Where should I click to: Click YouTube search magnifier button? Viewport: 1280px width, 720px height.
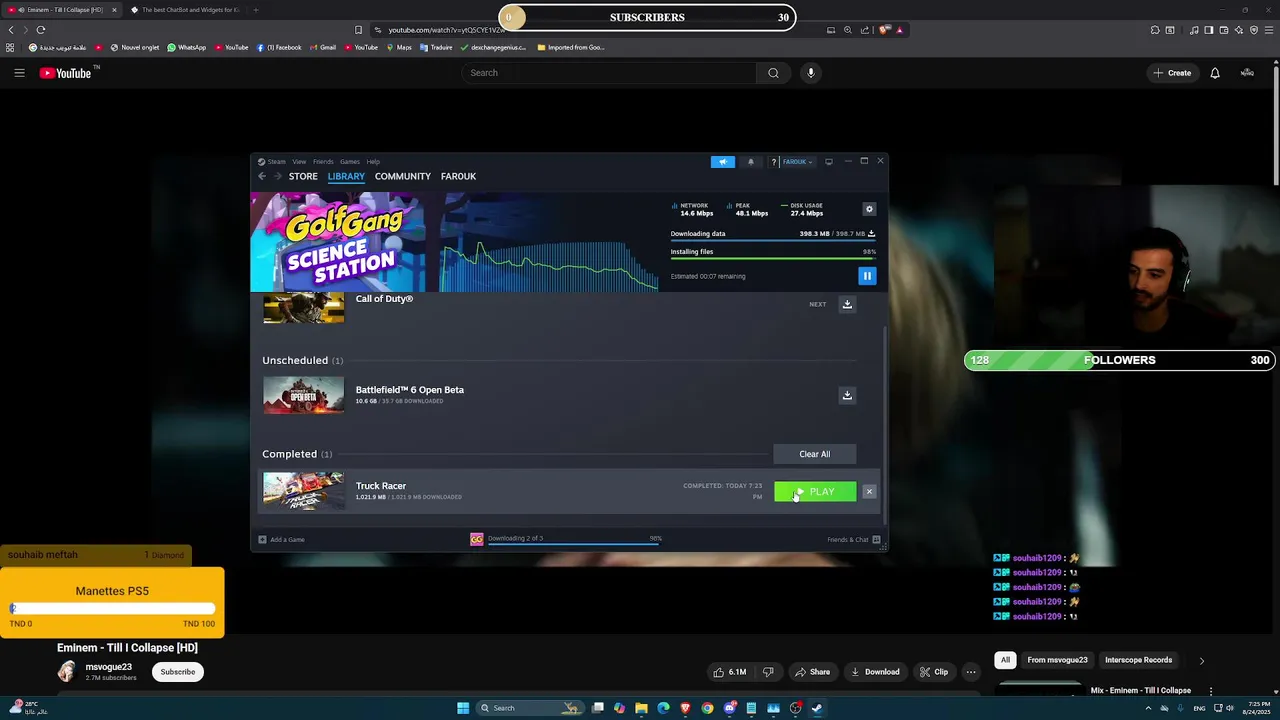(773, 73)
